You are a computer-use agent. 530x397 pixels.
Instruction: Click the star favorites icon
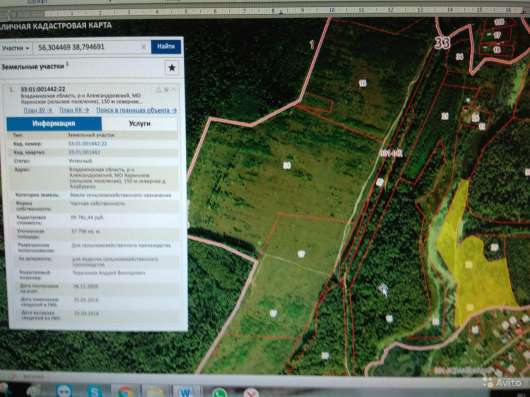[172, 68]
